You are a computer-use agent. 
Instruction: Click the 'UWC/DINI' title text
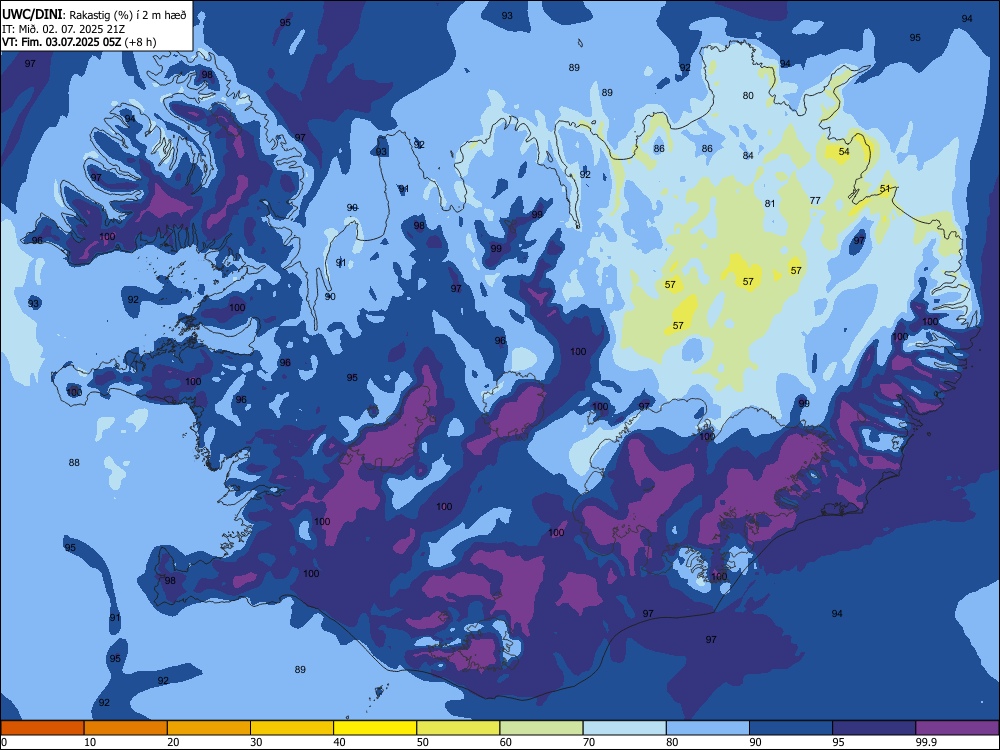(x=32, y=14)
